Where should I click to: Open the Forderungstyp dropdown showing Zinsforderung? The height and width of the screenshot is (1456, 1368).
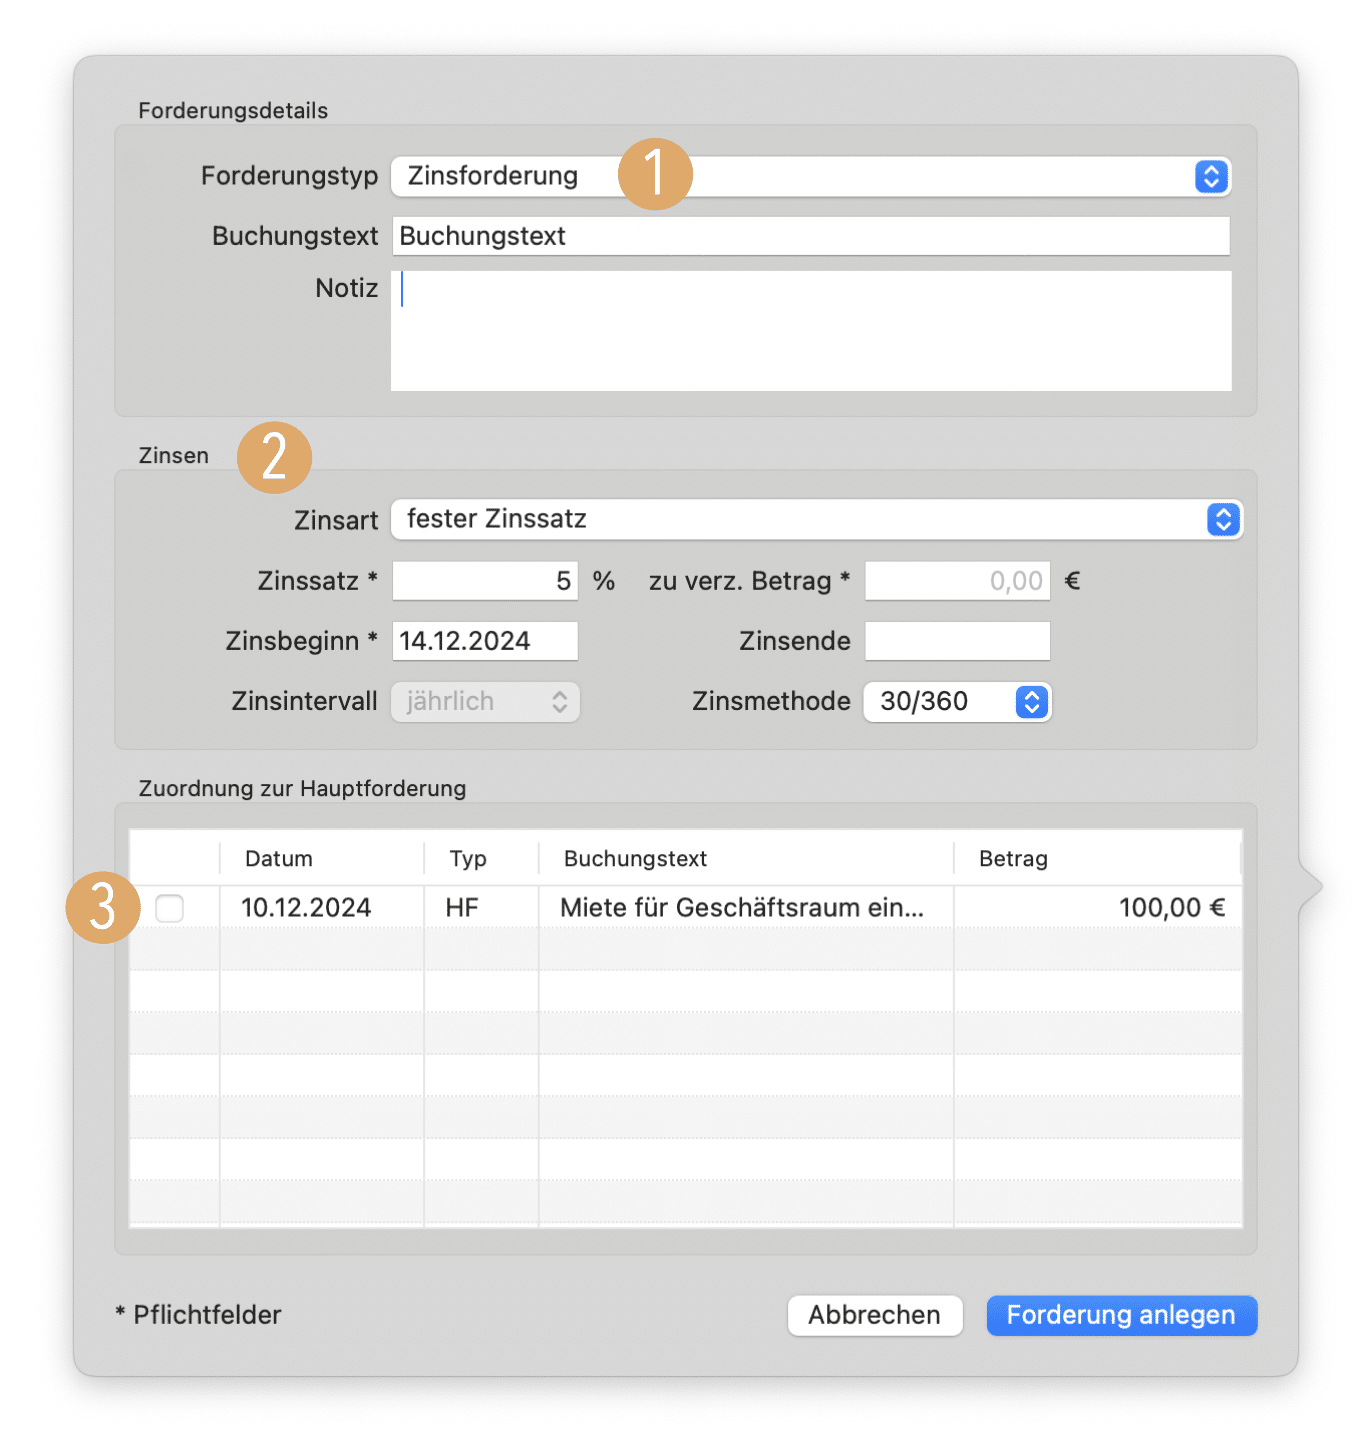[811, 177]
